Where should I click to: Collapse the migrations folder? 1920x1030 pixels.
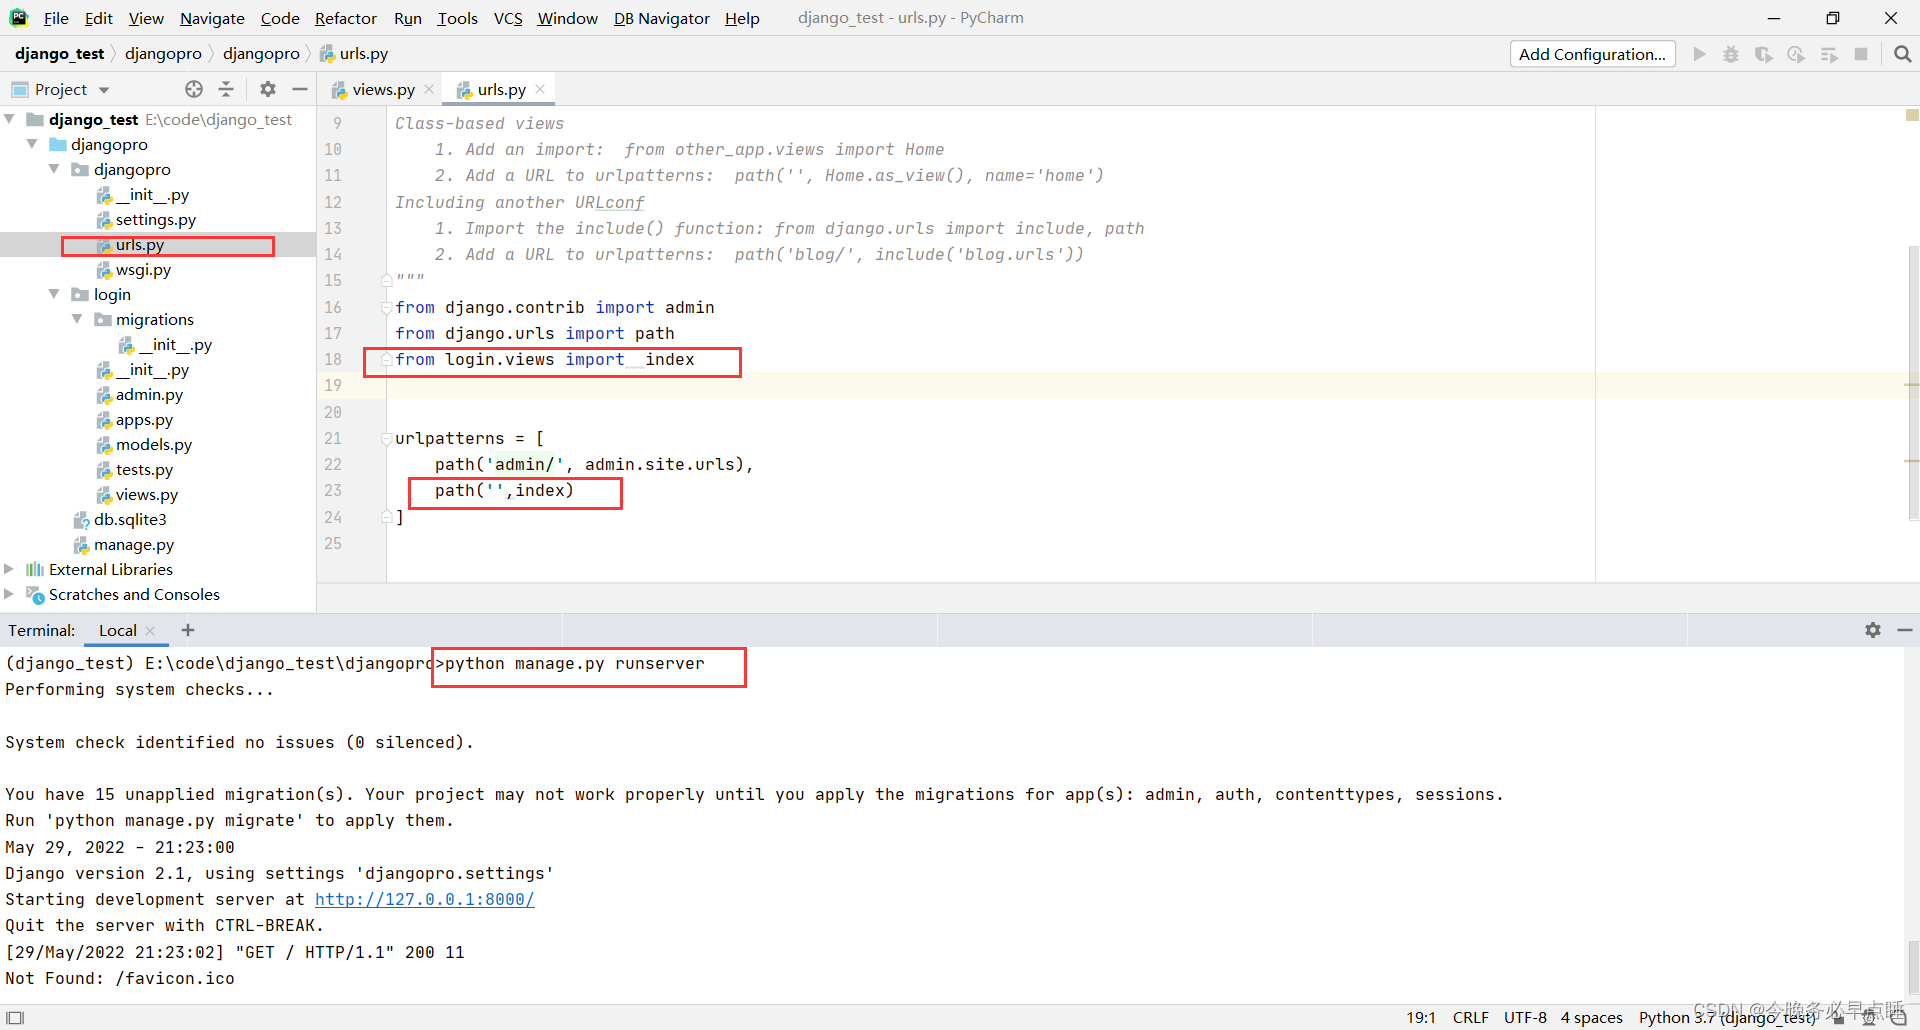coord(77,319)
